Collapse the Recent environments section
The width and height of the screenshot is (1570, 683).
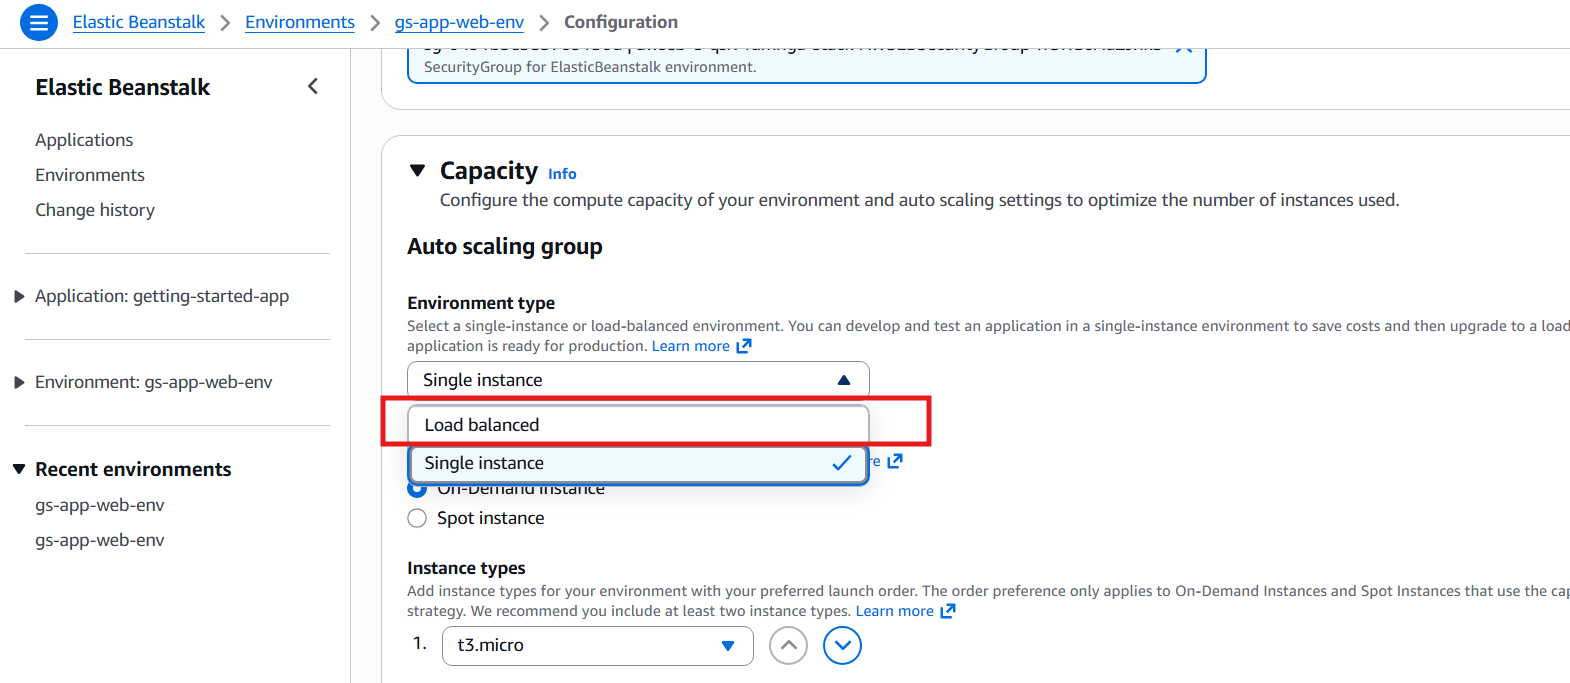point(19,469)
